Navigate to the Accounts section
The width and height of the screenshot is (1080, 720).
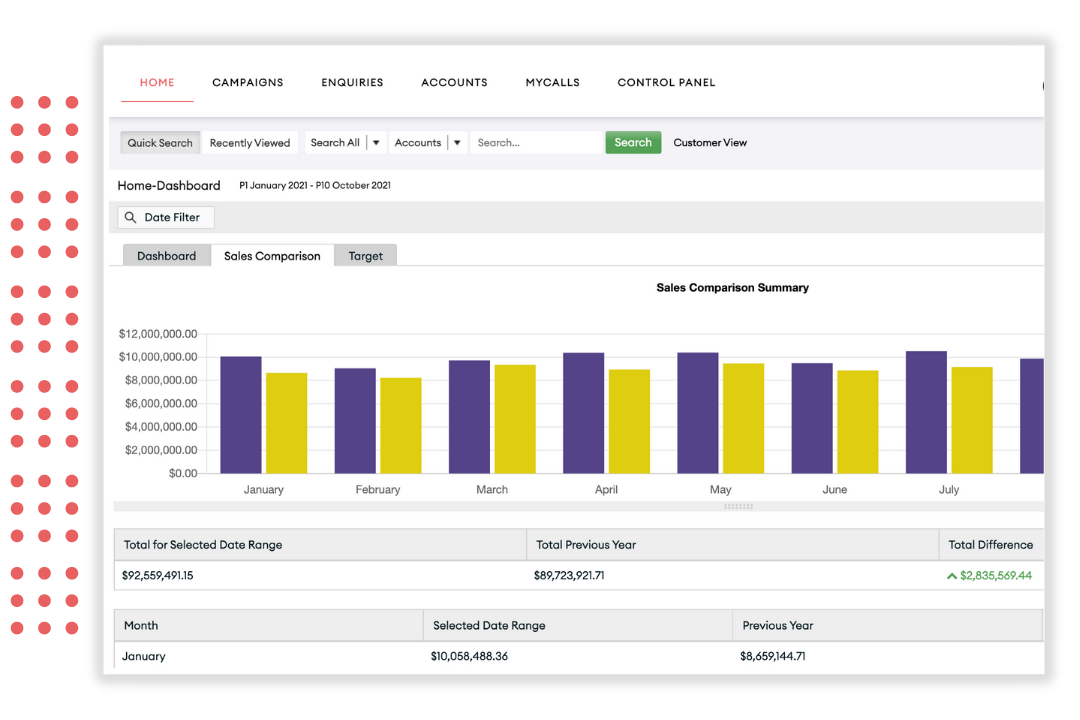coord(454,82)
